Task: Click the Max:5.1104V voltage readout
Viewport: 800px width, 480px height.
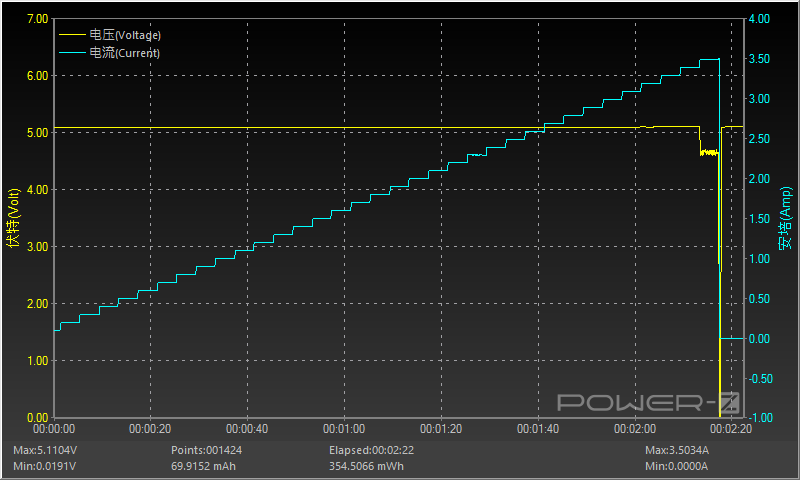Action: click(x=45, y=451)
